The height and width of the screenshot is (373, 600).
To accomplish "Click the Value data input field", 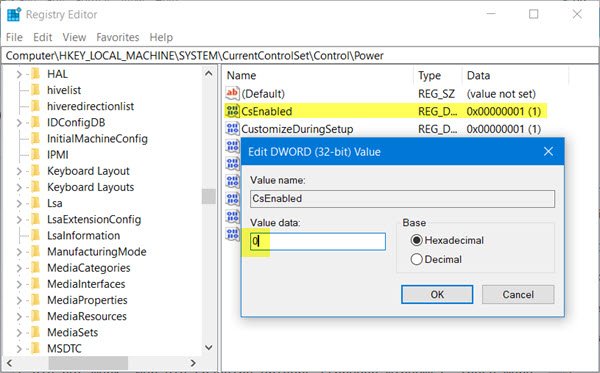I will 318,241.
